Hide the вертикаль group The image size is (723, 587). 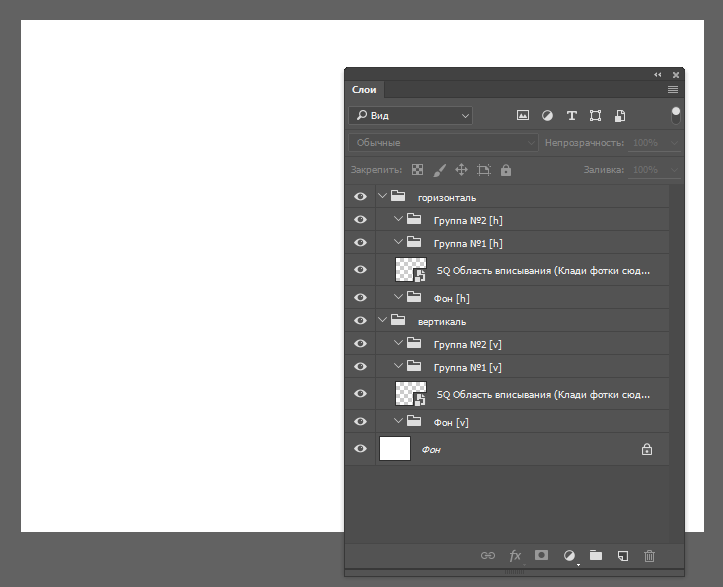(360, 320)
